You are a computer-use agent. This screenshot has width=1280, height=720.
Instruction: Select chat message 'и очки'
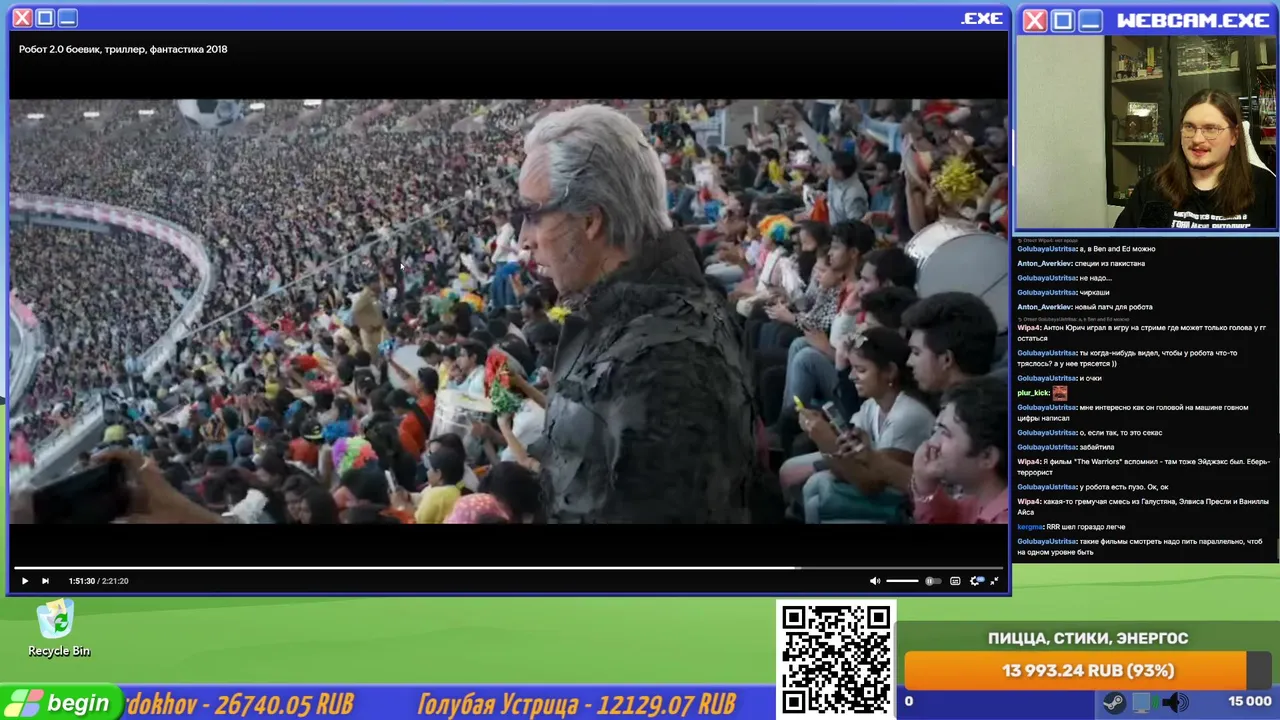[x=1091, y=379]
